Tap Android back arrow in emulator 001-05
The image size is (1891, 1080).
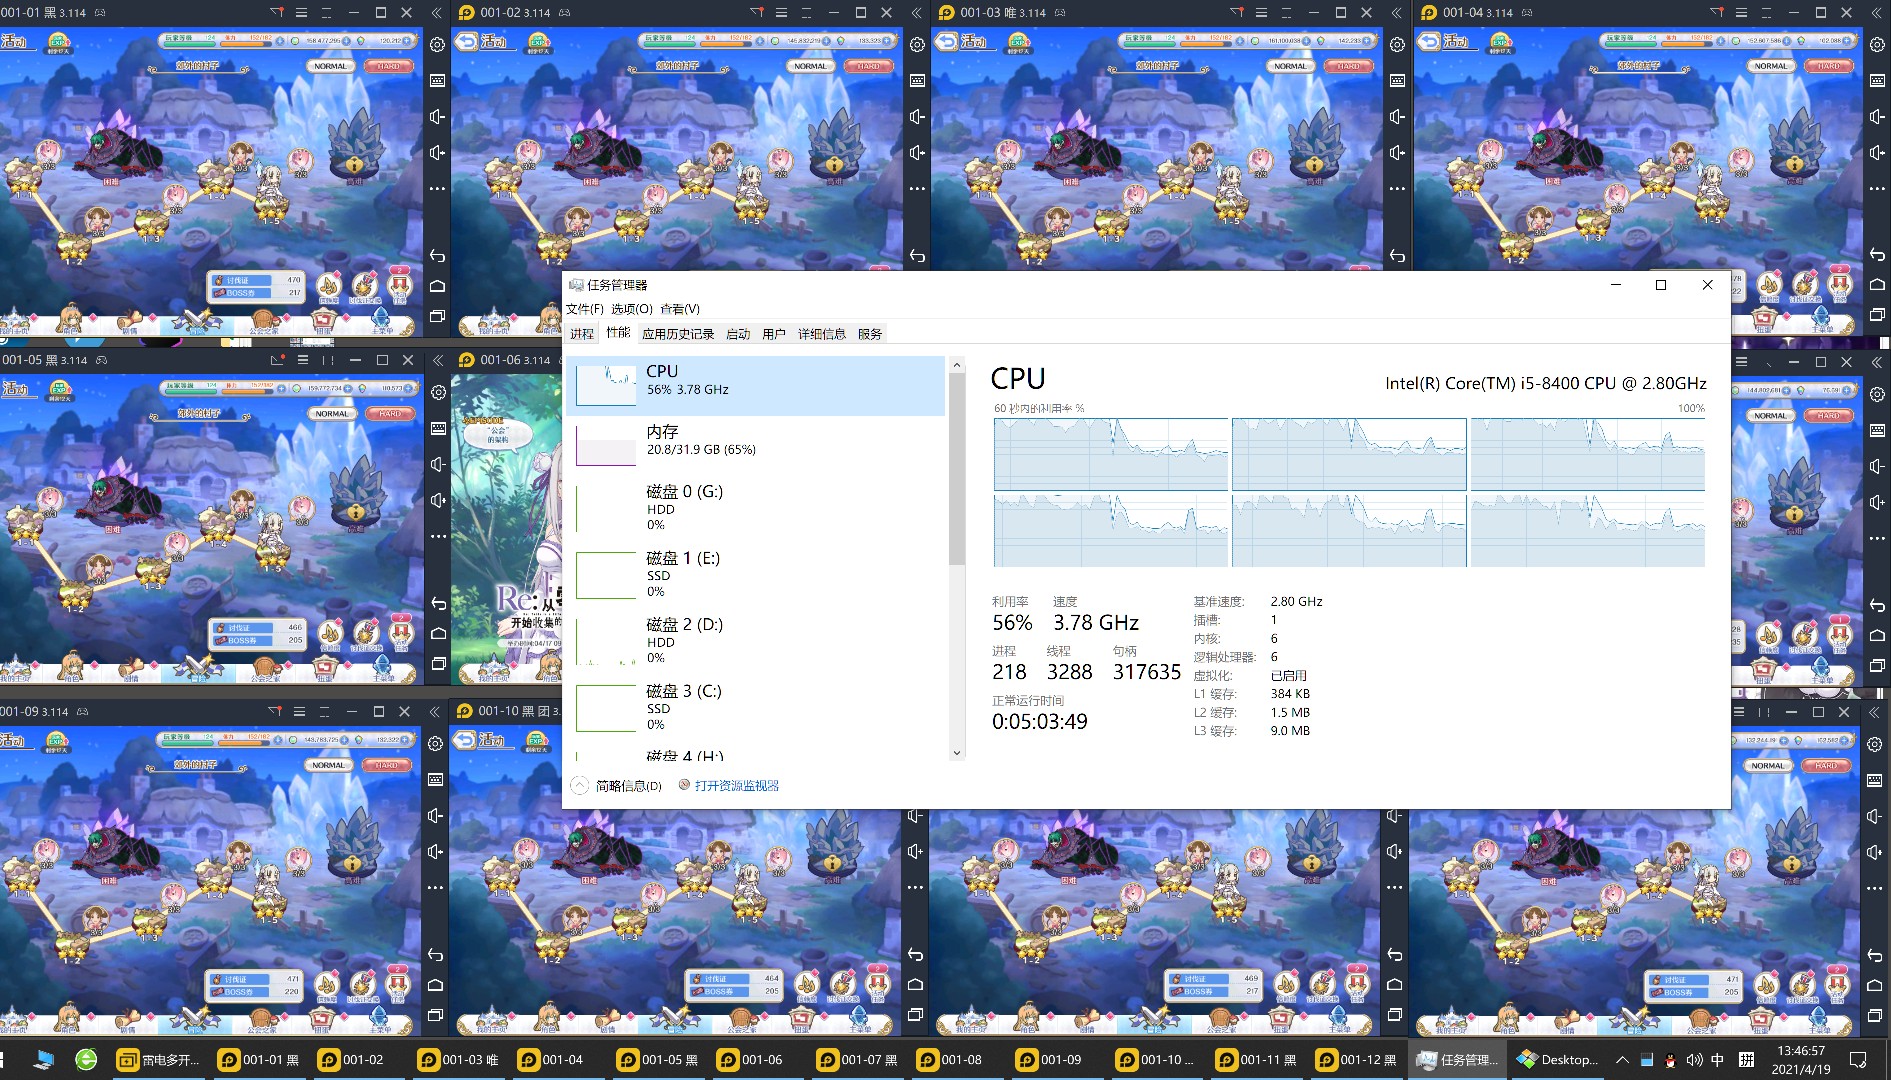click(x=438, y=604)
